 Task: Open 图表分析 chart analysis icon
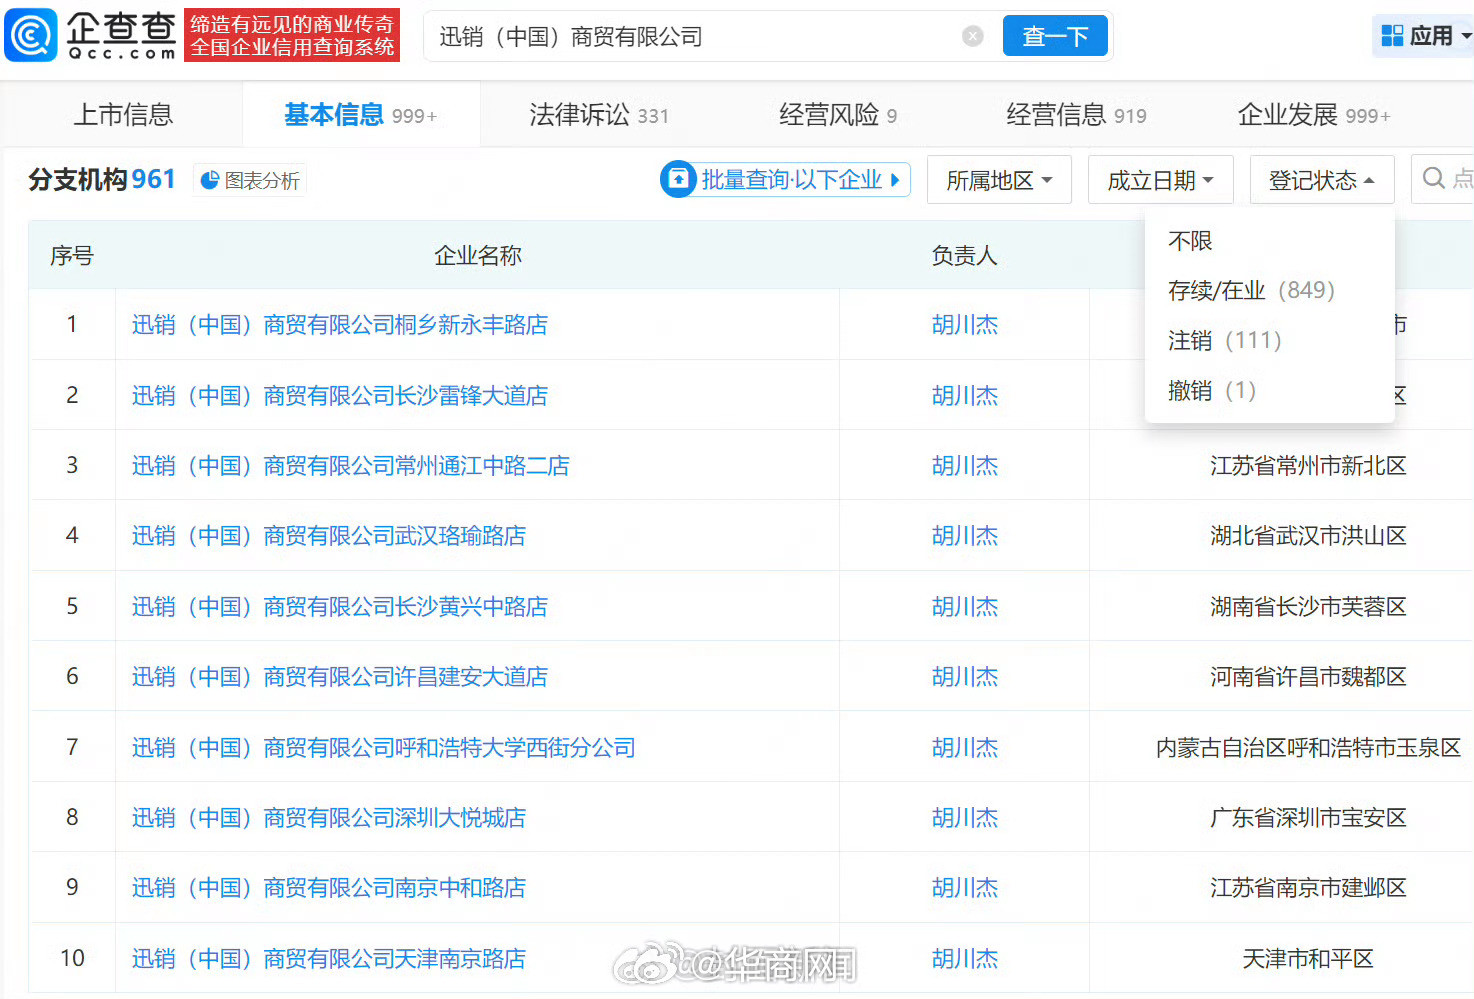[x=210, y=180]
